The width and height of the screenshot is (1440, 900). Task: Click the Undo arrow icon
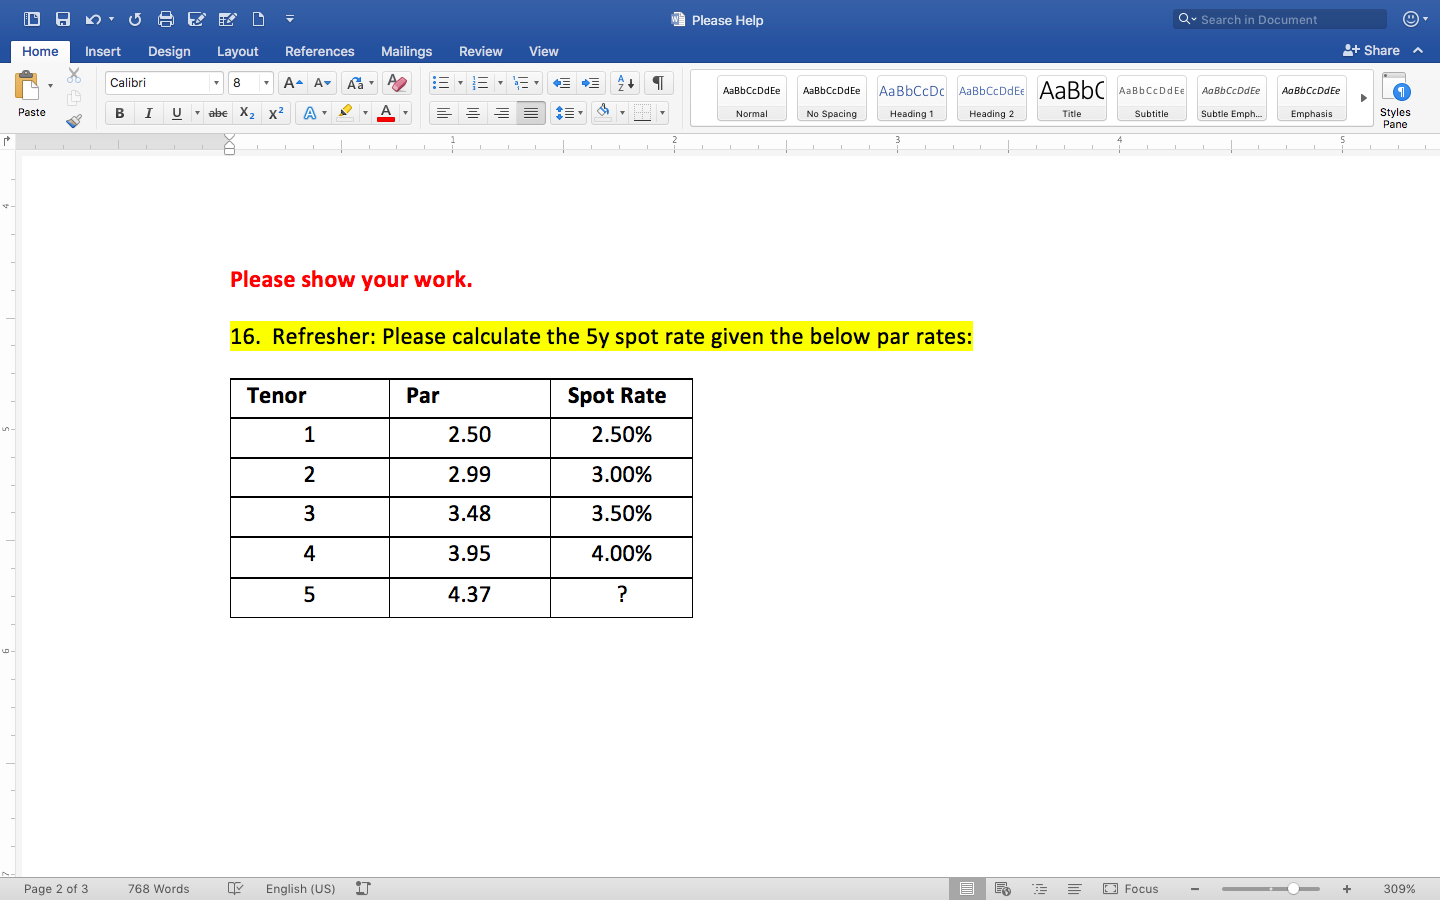point(92,19)
